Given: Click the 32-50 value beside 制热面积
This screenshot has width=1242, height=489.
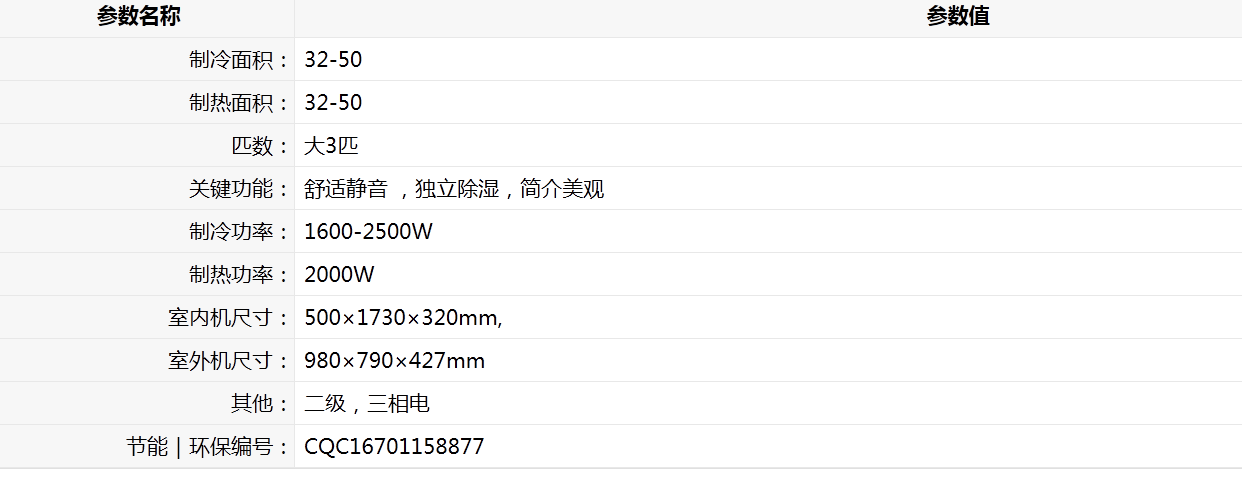Looking at the screenshot, I should [333, 103].
